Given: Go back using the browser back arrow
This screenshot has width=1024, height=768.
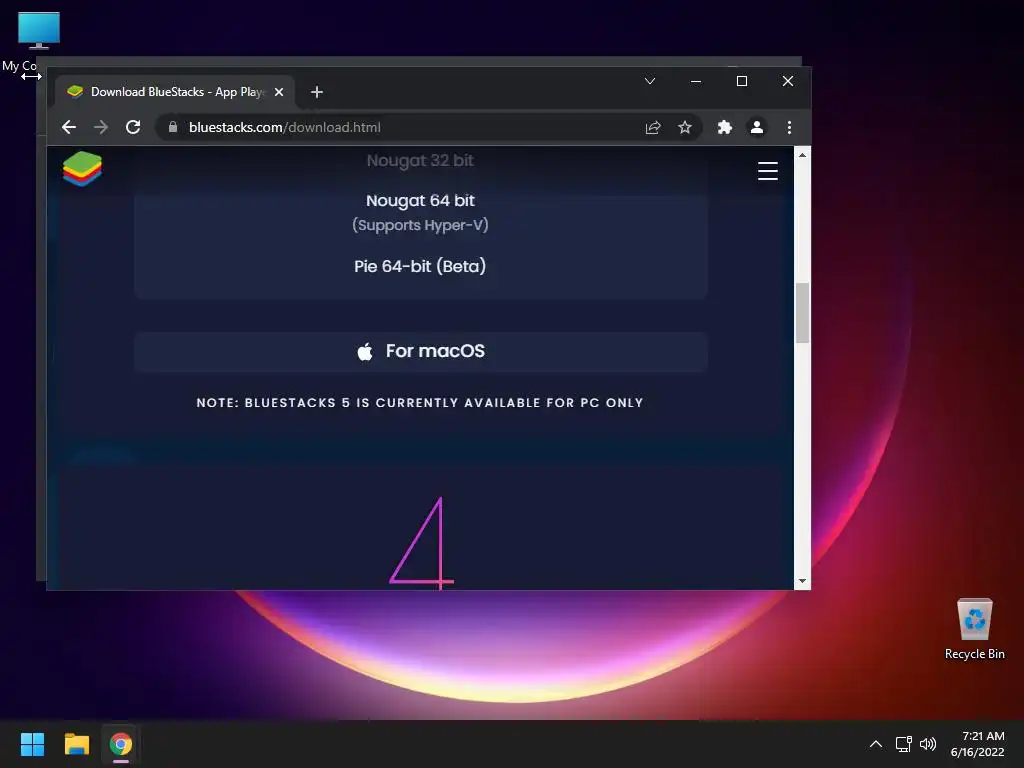Looking at the screenshot, I should click(x=69, y=127).
